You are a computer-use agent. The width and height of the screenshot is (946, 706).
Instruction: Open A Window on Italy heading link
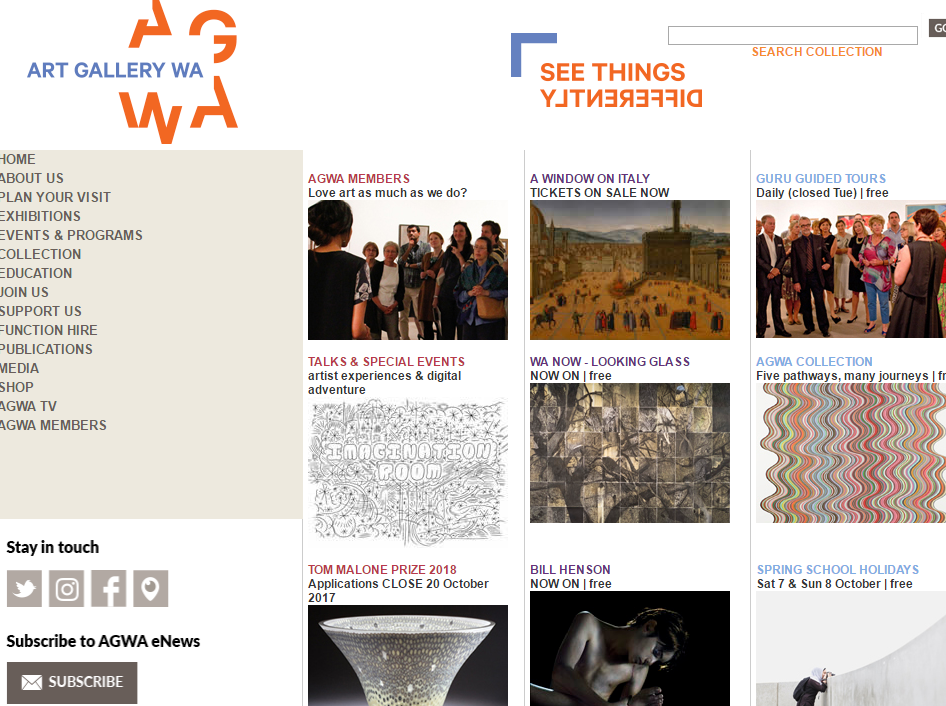click(590, 179)
